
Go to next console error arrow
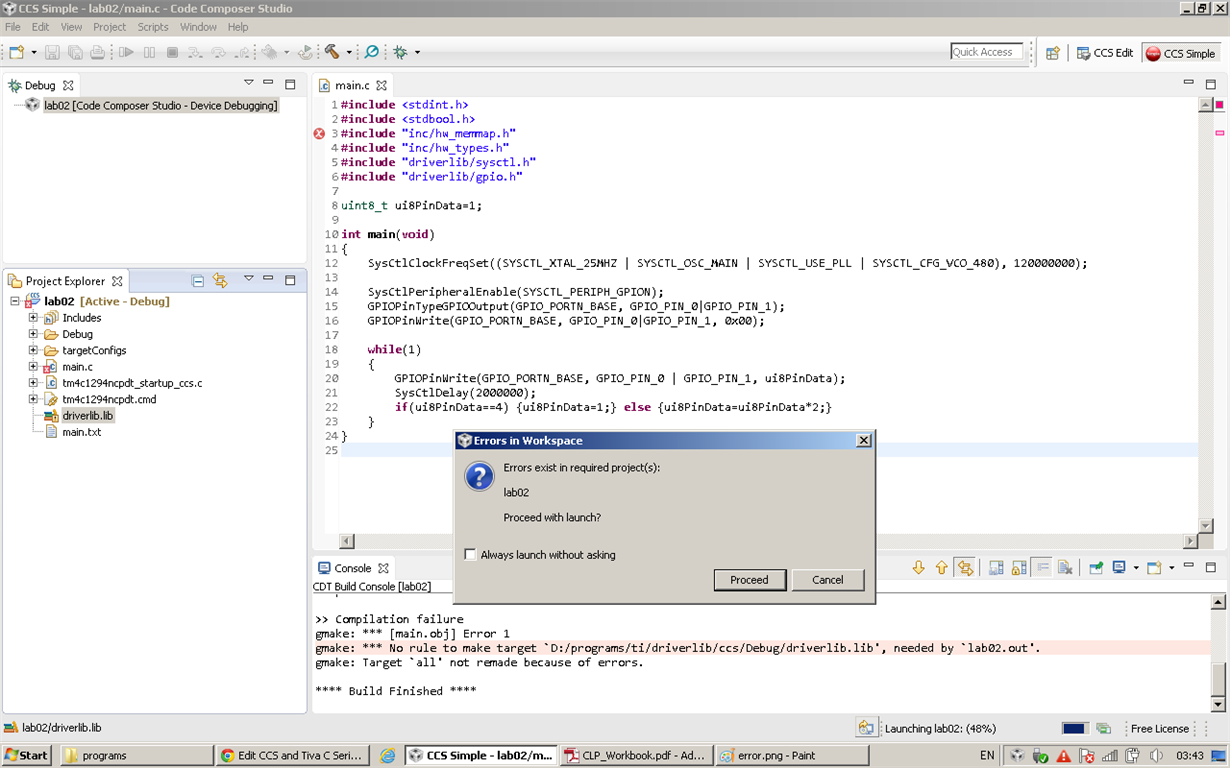coord(919,568)
